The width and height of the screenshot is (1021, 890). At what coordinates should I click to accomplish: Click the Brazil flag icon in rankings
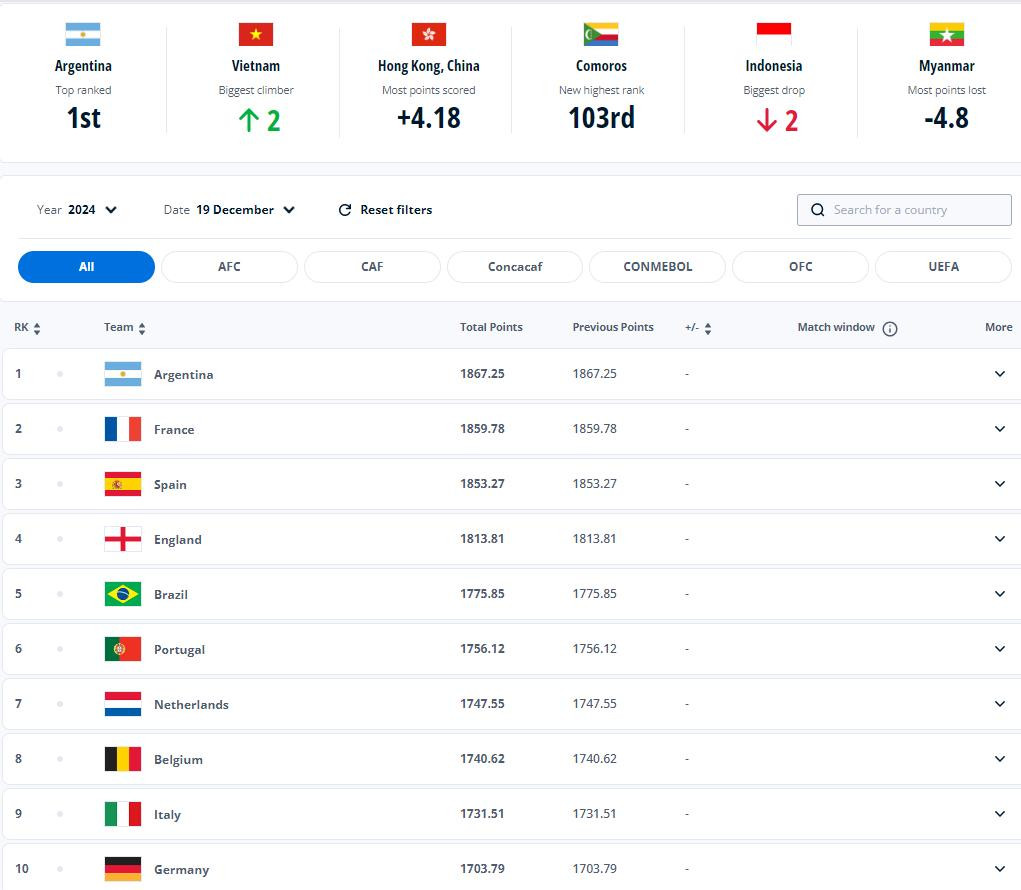coord(122,594)
